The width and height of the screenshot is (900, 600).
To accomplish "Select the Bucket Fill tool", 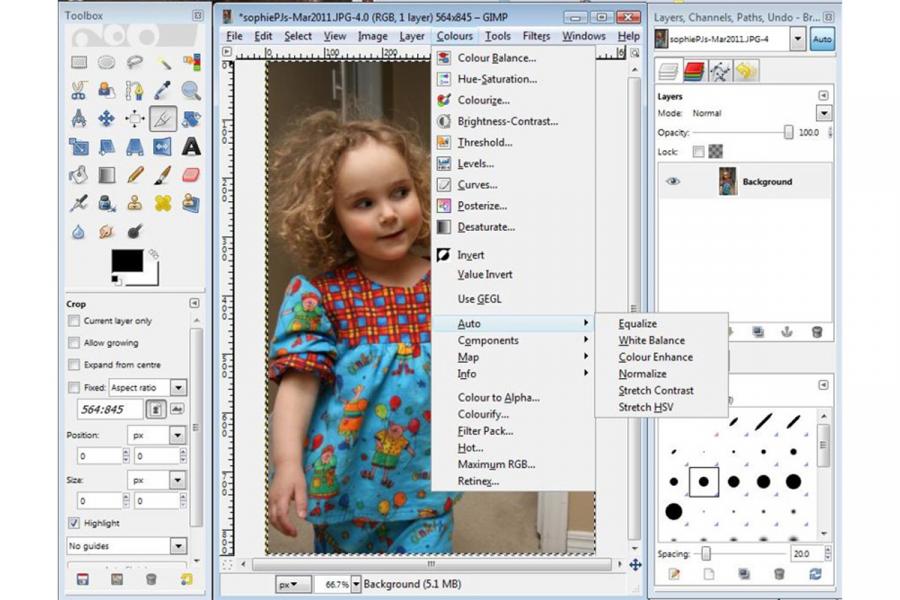I will coord(78,175).
